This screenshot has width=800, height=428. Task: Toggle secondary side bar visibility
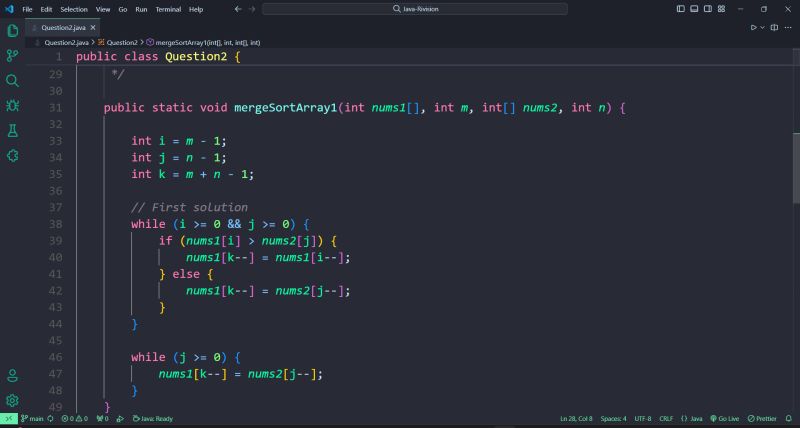tap(708, 9)
